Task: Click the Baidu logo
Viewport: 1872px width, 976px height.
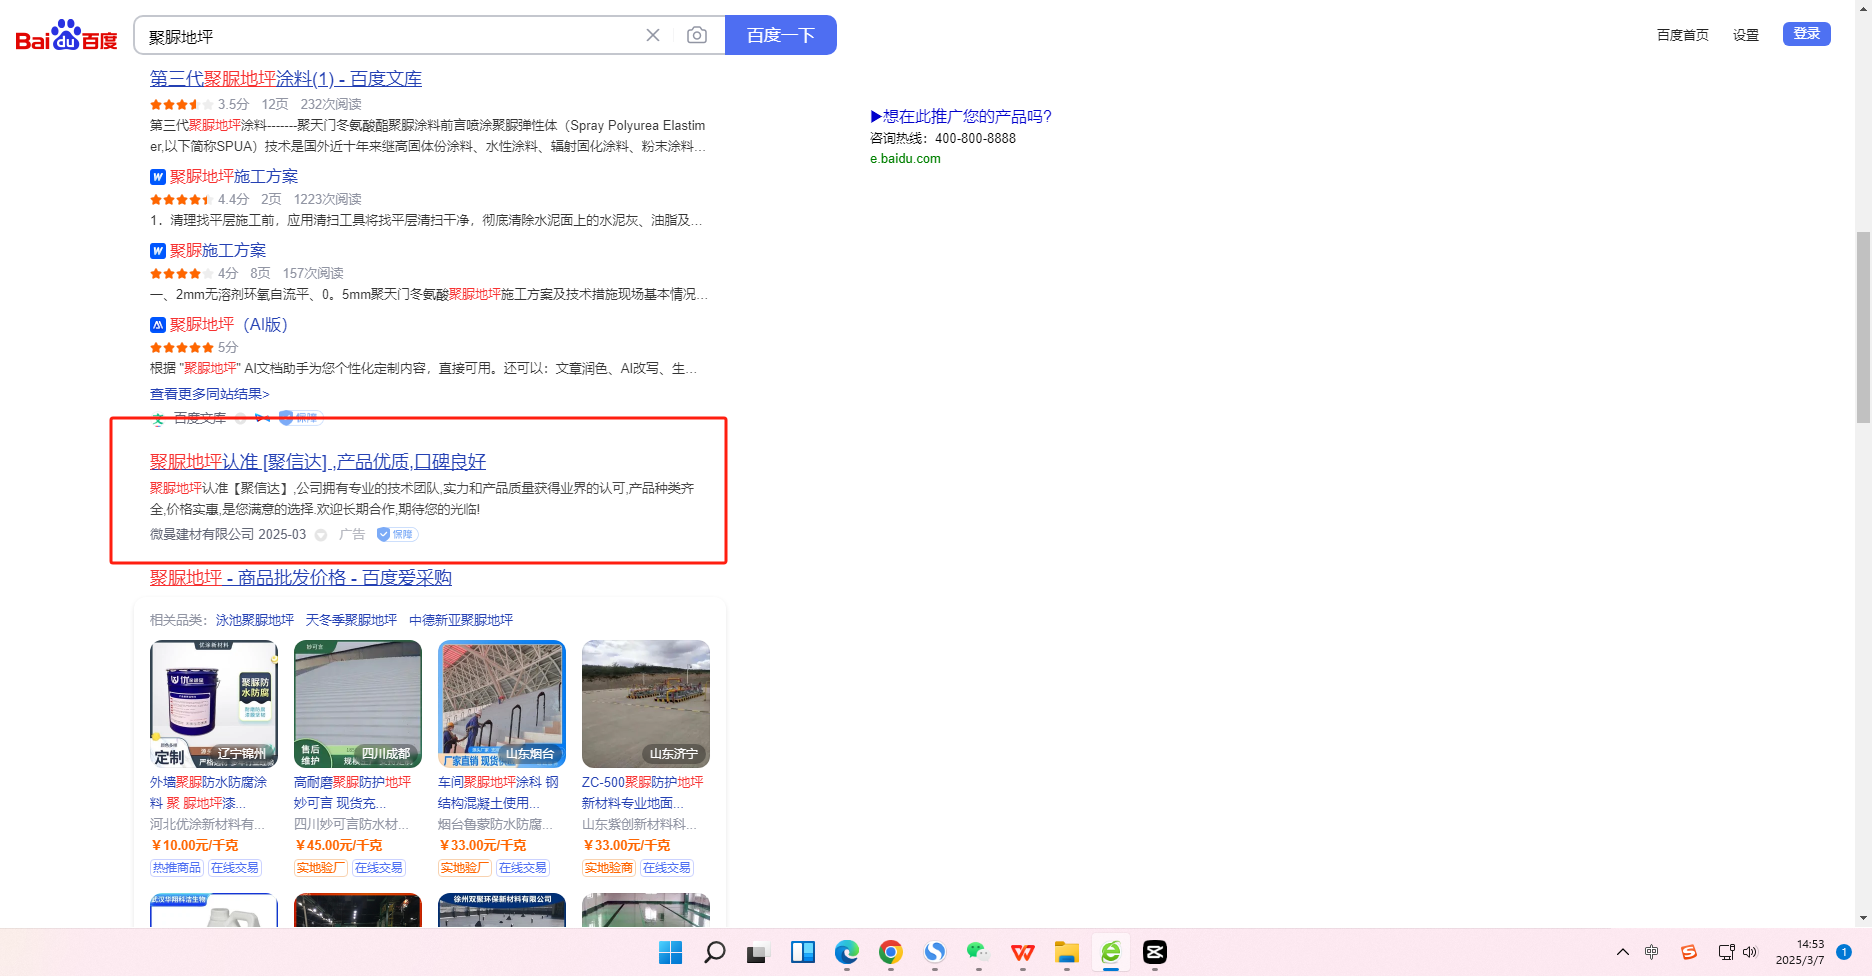Action: (x=66, y=36)
